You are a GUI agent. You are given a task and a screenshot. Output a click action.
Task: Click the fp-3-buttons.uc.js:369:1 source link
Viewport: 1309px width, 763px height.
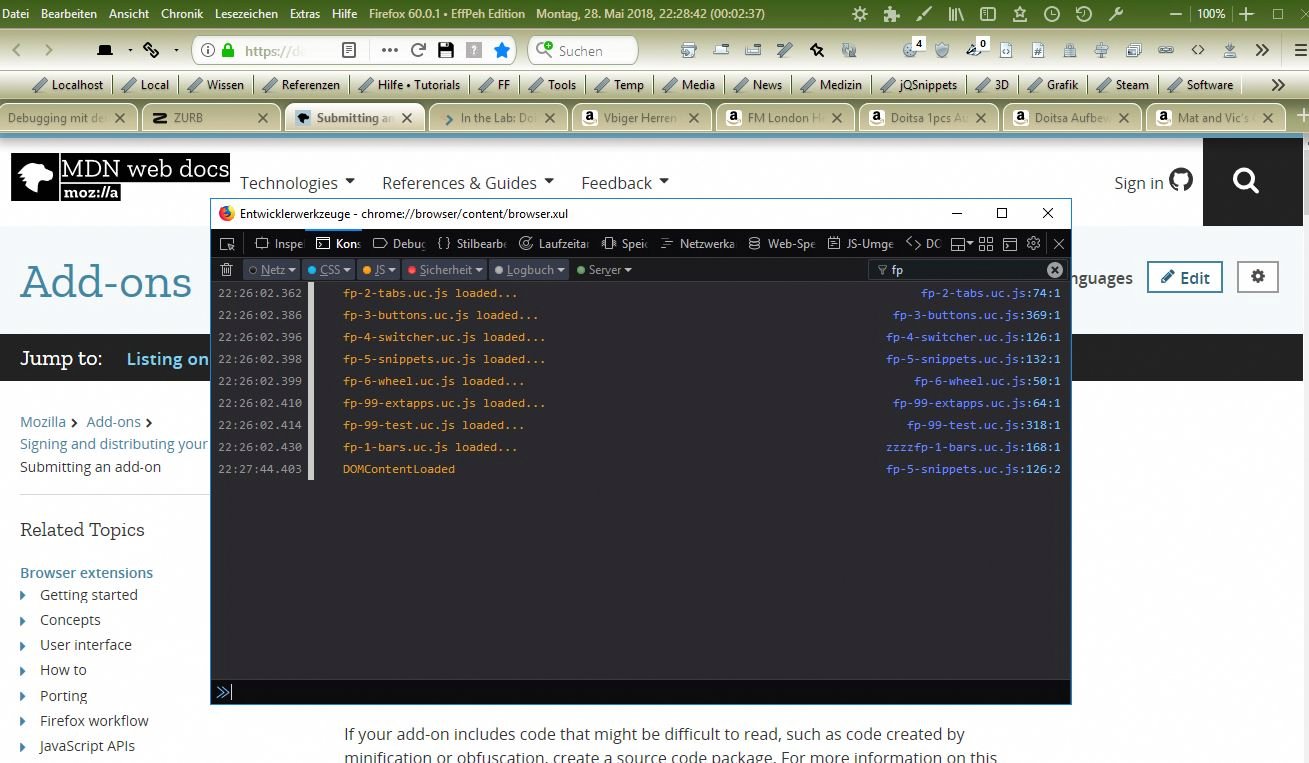point(976,315)
